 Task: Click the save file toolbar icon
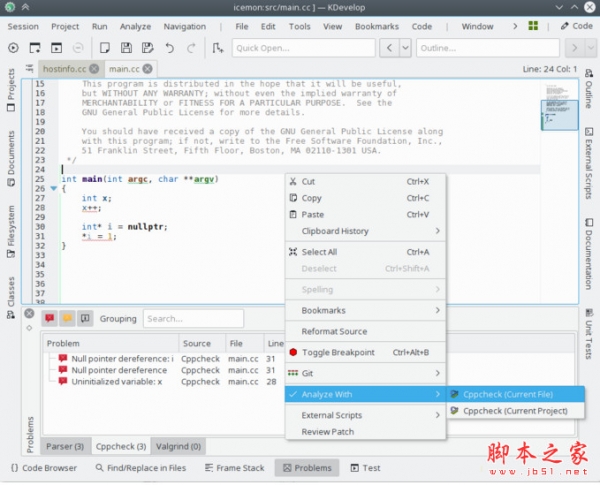(x=127, y=47)
